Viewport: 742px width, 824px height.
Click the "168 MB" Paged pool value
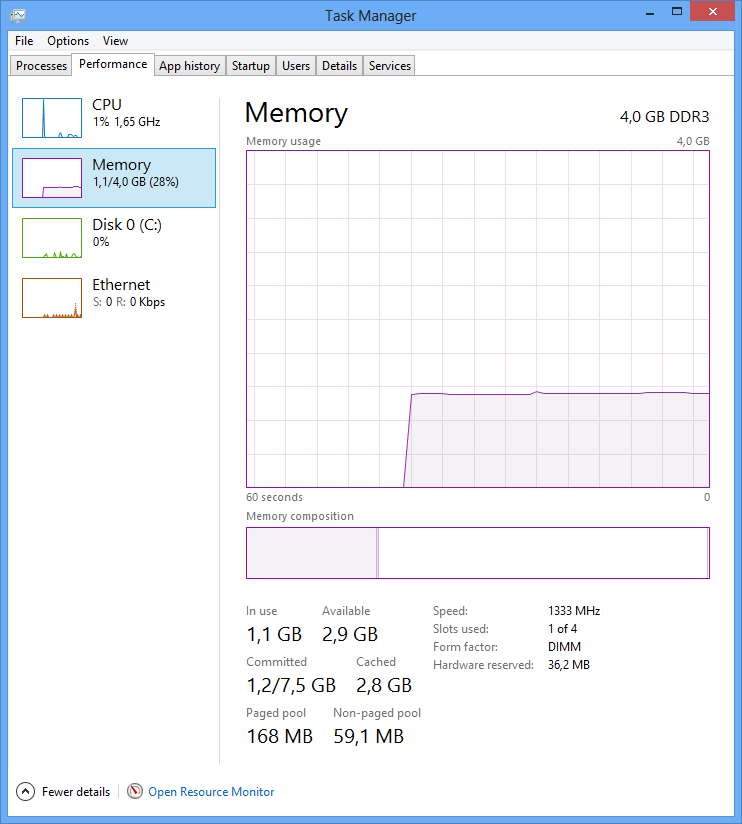click(x=280, y=736)
